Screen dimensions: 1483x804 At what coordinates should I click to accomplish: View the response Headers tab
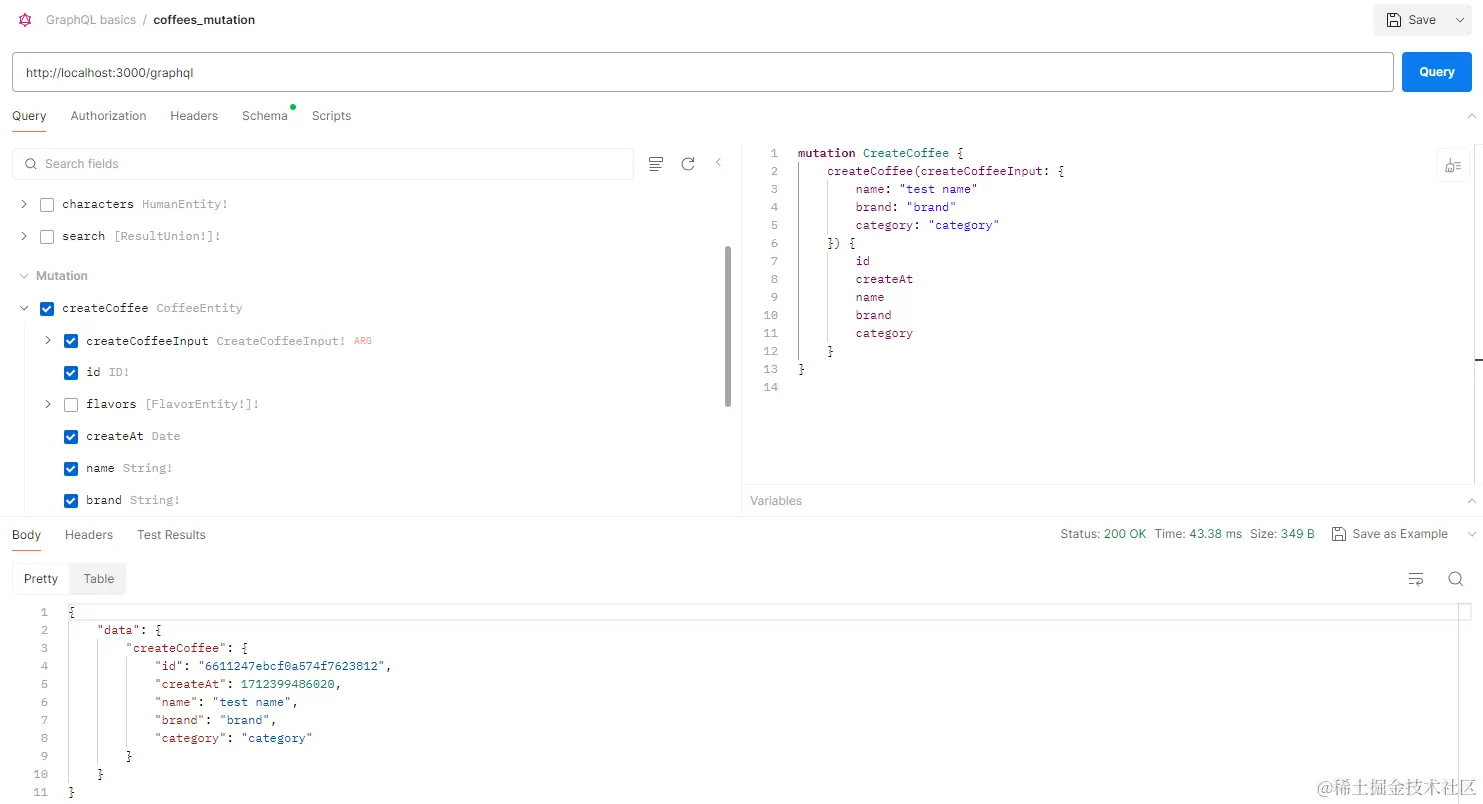[89, 535]
